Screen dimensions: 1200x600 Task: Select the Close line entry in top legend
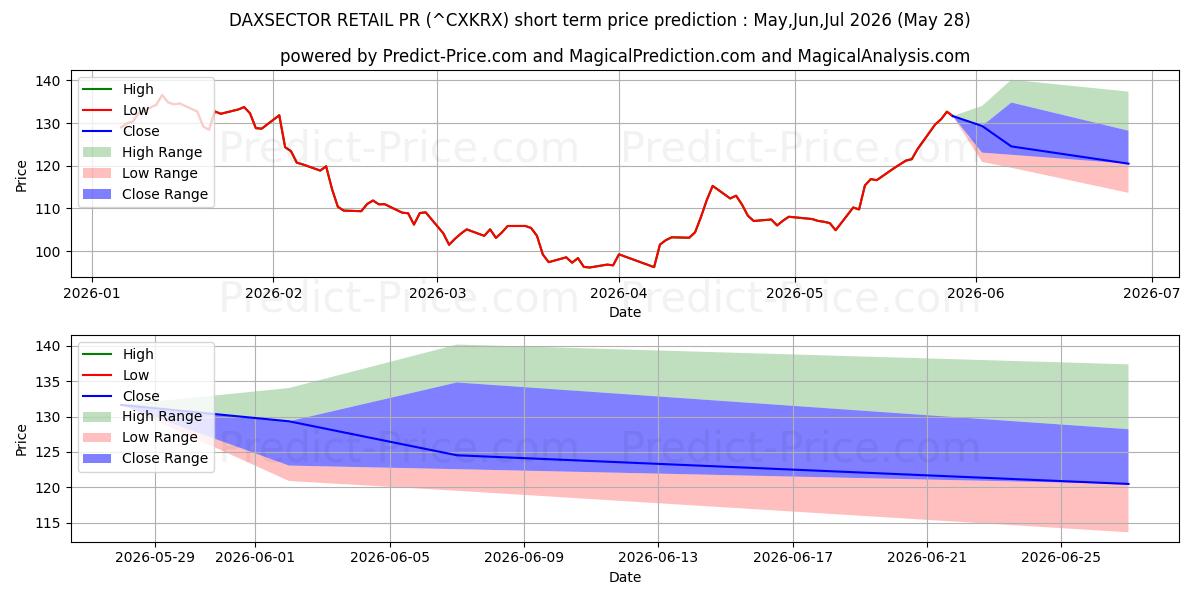pyautogui.click(x=121, y=132)
